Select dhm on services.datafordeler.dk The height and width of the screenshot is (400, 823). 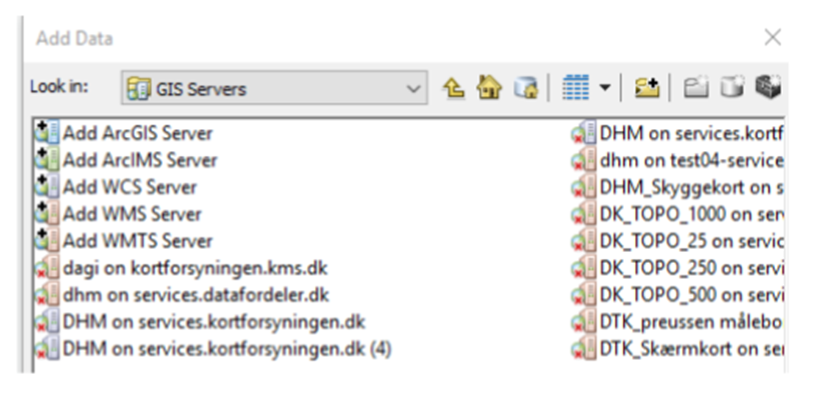(x=182, y=294)
